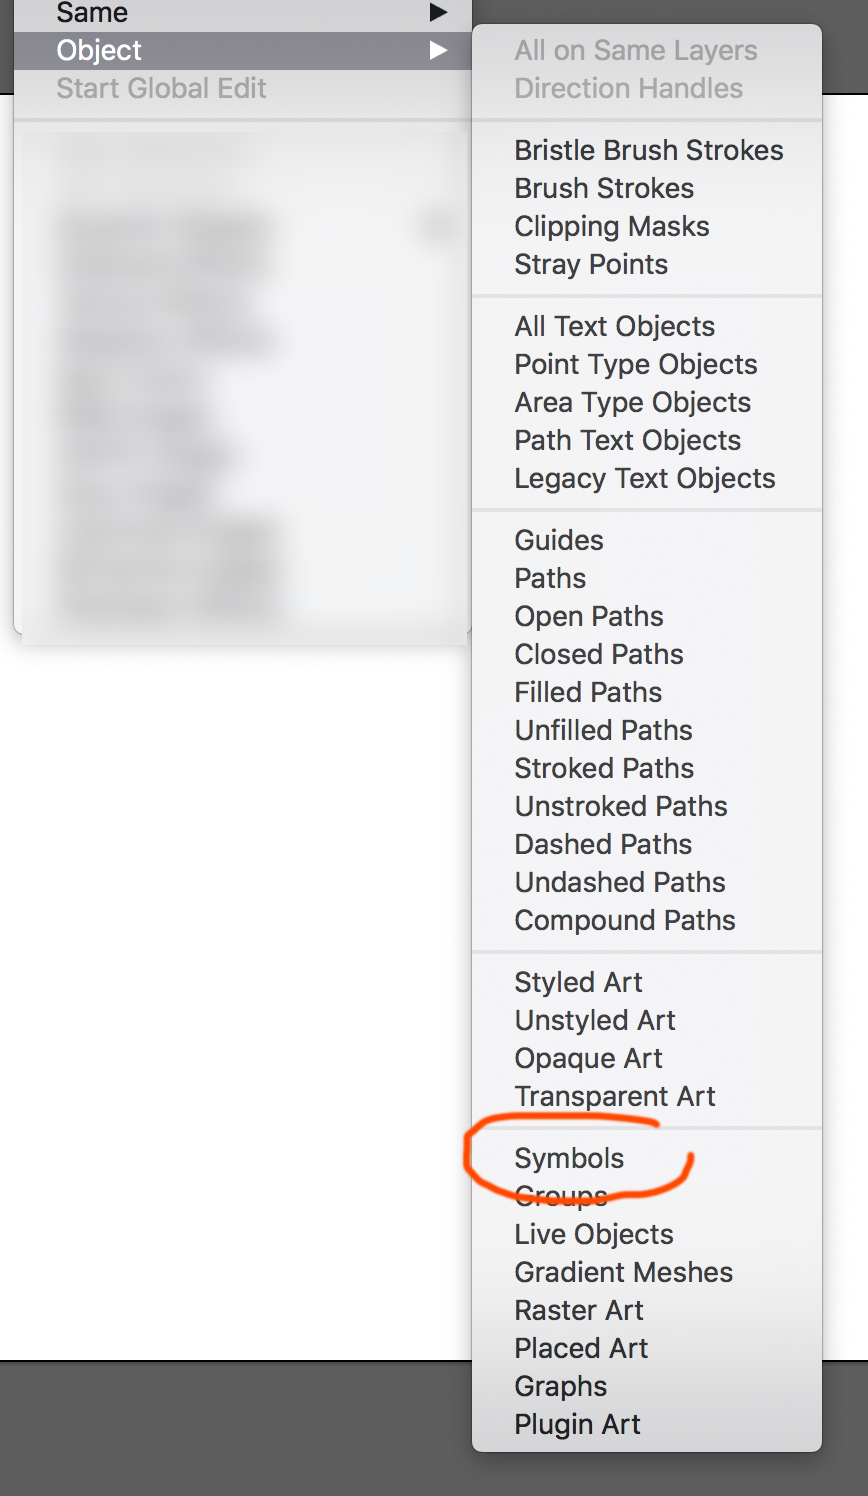Screen dimensions: 868x1496
Task: Choose Unfilled Paths option
Action: 603,730
